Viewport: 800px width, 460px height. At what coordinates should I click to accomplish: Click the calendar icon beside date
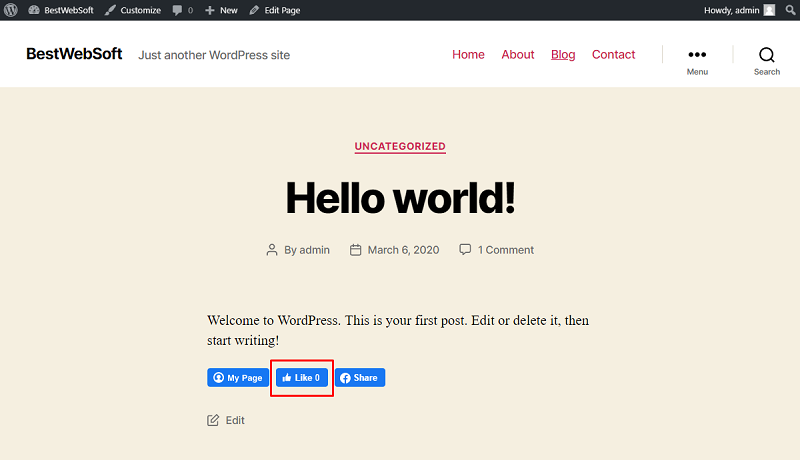[356, 250]
